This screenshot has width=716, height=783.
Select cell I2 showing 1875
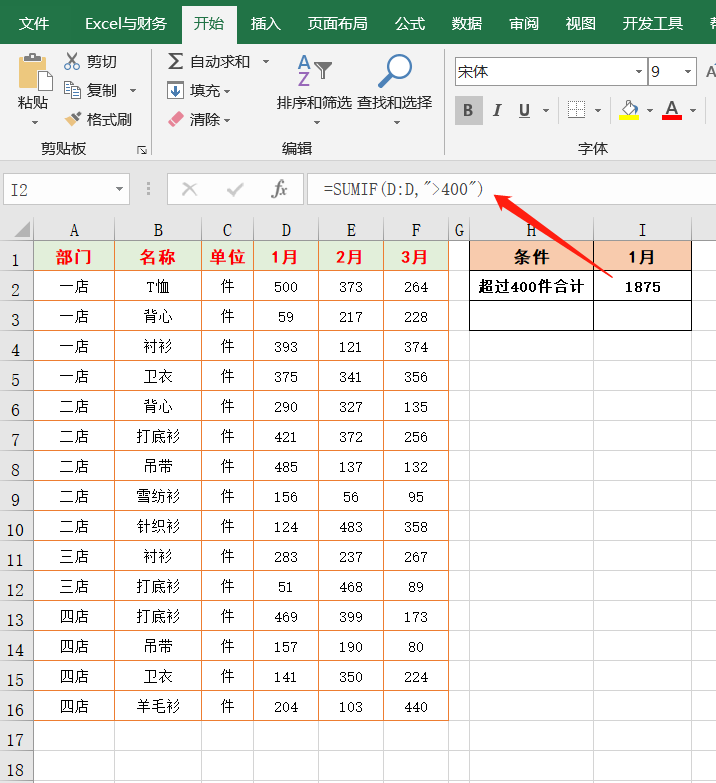641,287
